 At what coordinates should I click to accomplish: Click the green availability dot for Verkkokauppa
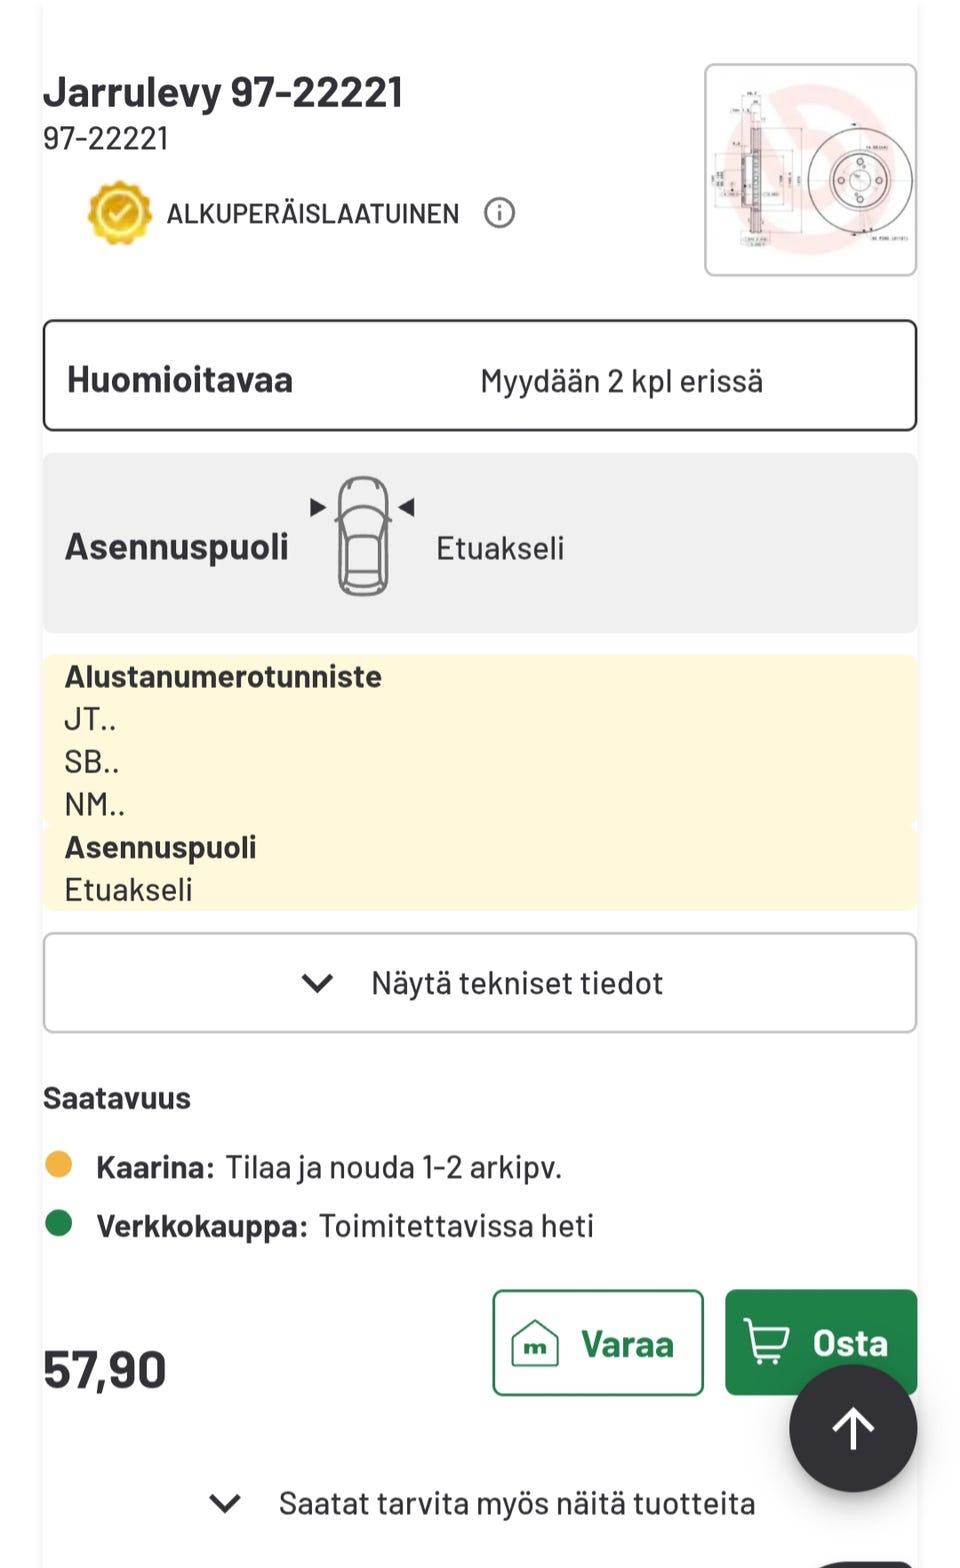[x=58, y=1222]
